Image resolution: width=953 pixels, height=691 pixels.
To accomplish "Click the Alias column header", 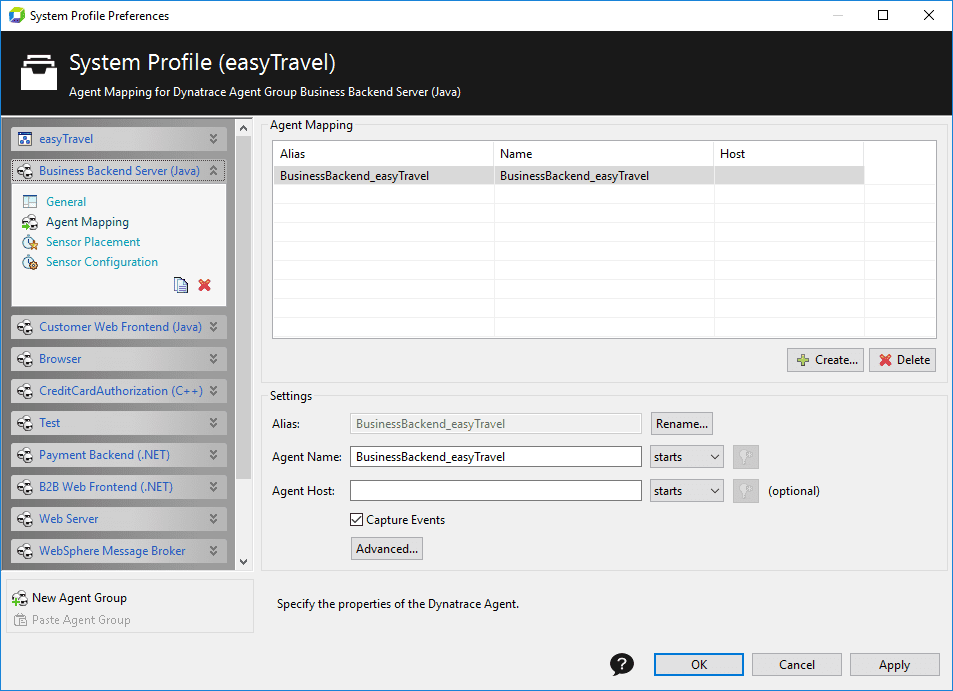I will click(x=384, y=154).
